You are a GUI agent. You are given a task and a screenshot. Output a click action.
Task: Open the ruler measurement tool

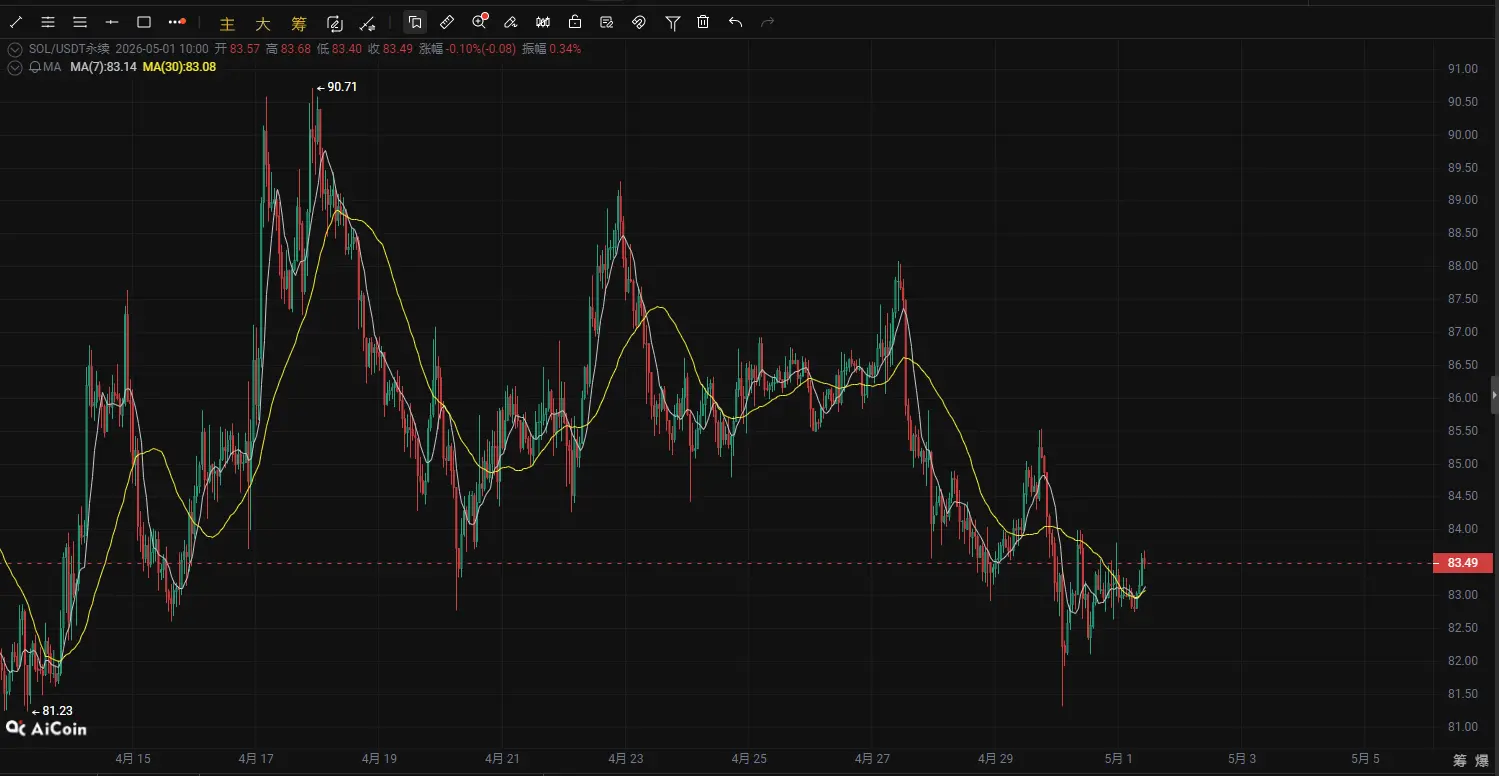[447, 22]
